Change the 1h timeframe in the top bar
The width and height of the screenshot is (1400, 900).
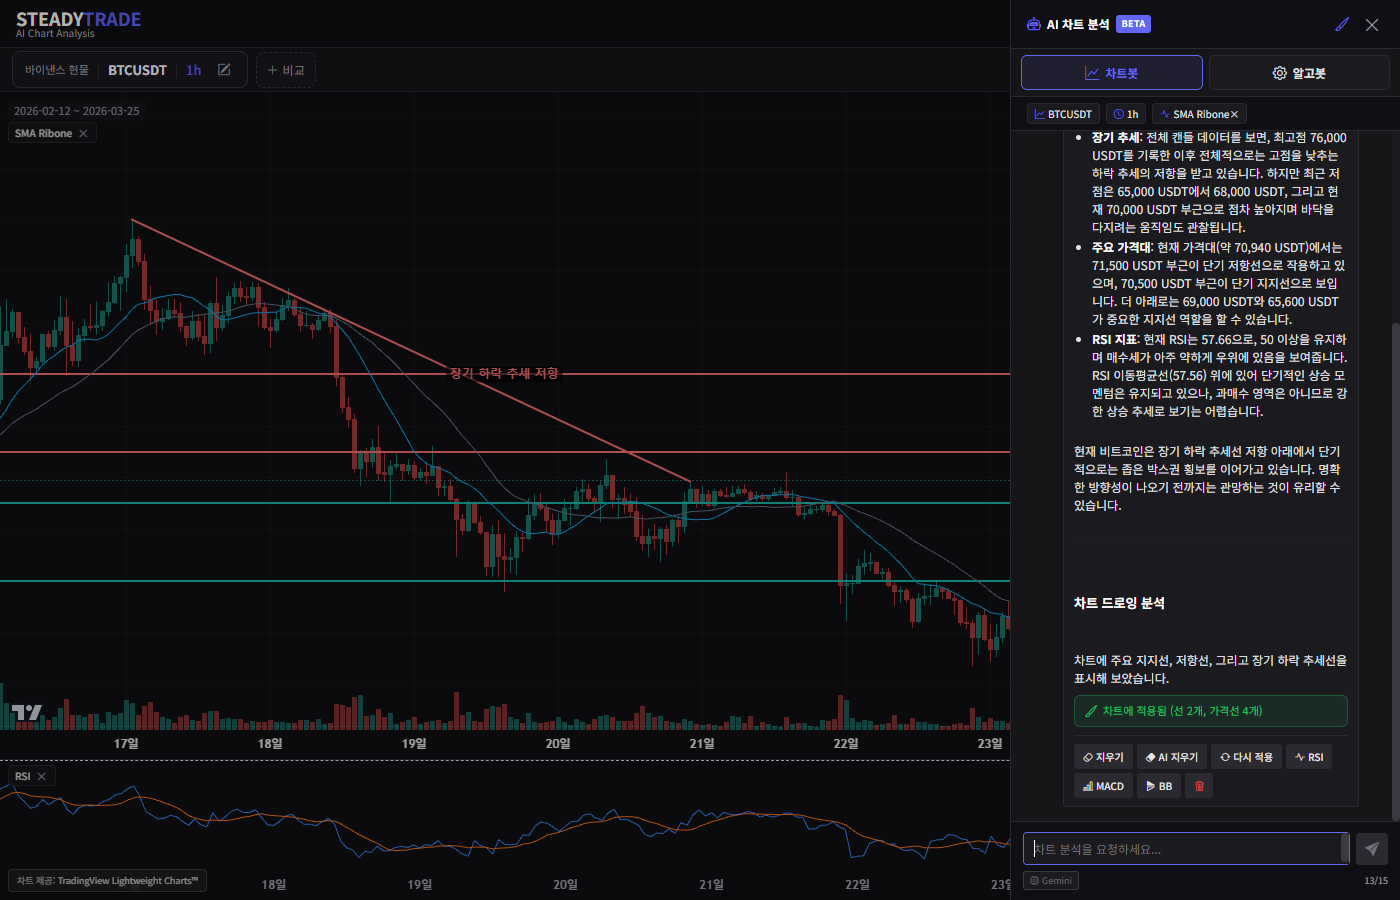tap(194, 70)
